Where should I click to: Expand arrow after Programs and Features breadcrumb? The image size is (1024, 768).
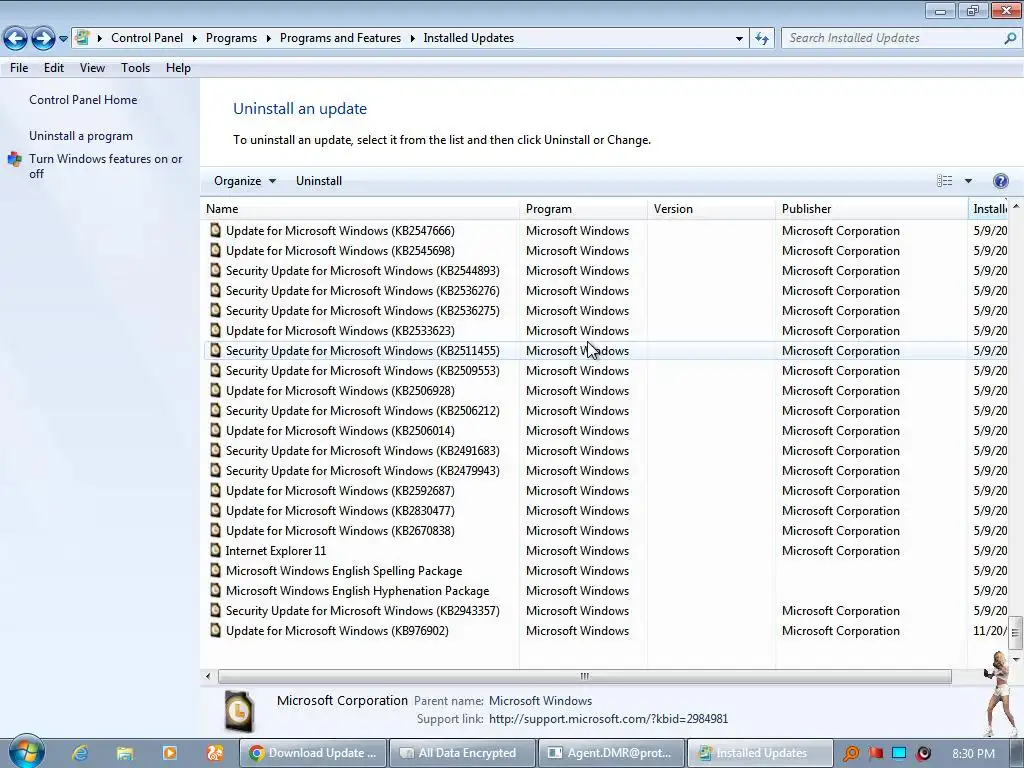[x=413, y=39]
